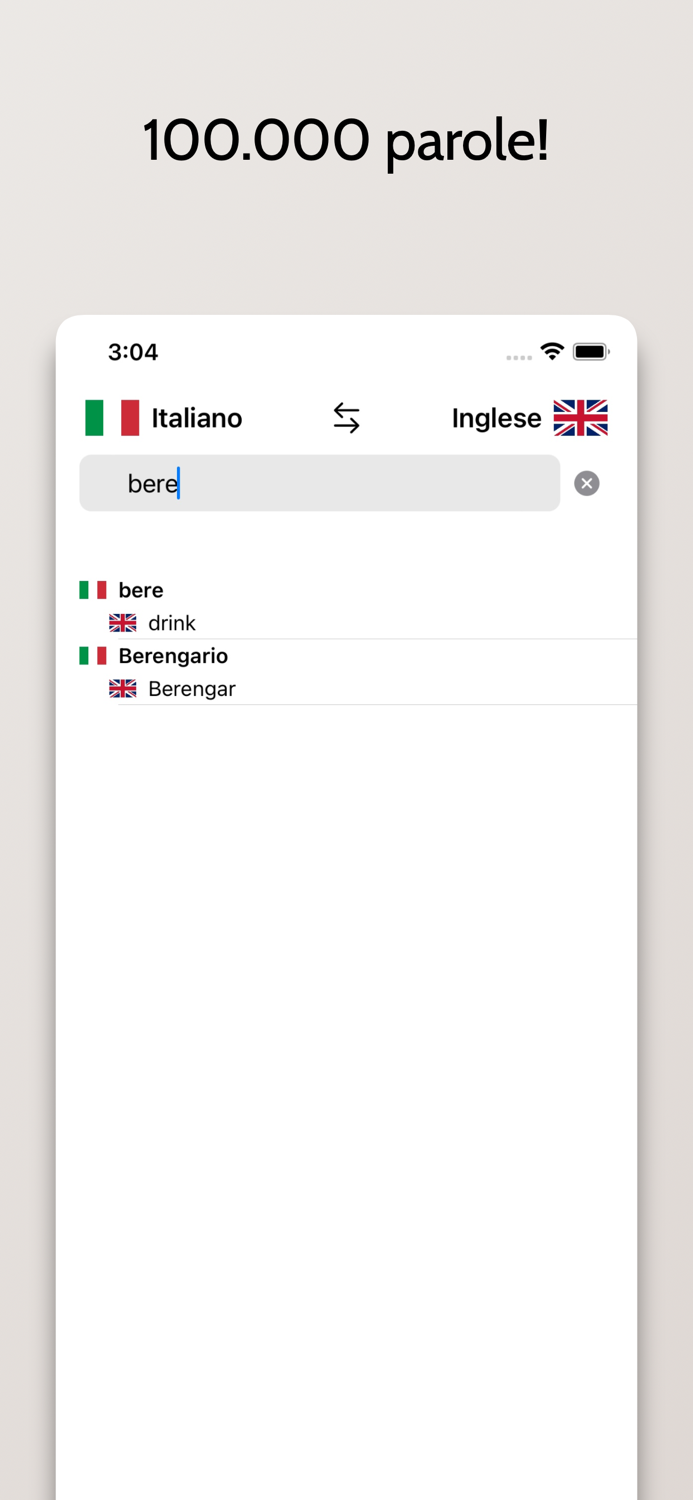The image size is (693, 1500).
Task: Click the UK flag beside Berengar
Action: pos(122,688)
